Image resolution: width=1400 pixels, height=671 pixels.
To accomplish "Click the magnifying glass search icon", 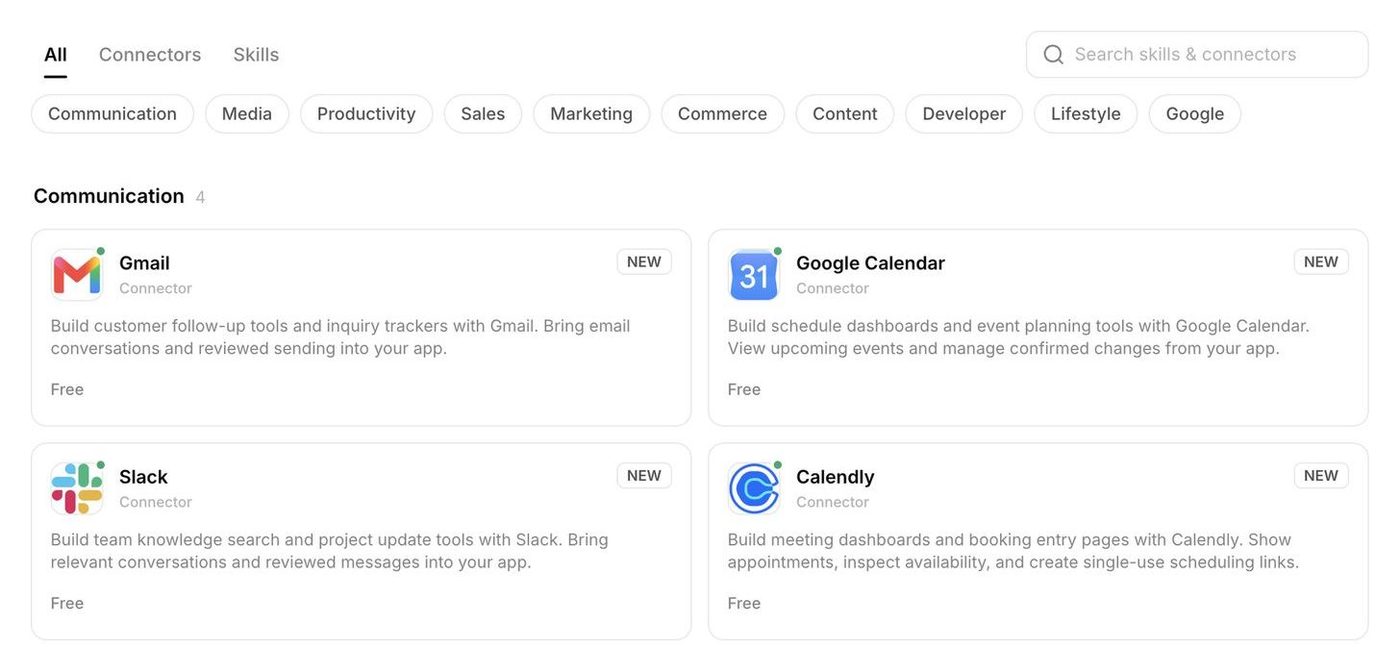I will 1053,55.
